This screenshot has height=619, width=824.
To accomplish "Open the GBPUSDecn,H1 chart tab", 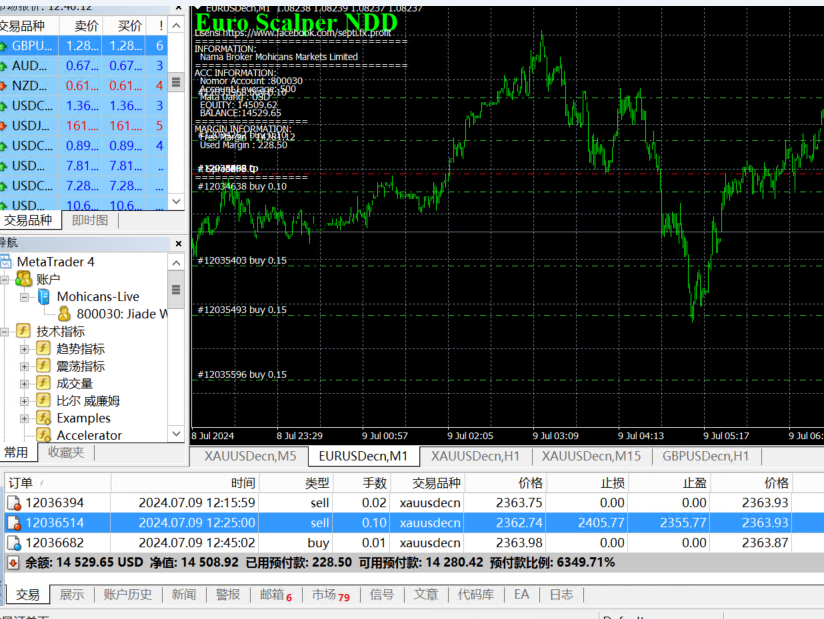I will (705, 456).
